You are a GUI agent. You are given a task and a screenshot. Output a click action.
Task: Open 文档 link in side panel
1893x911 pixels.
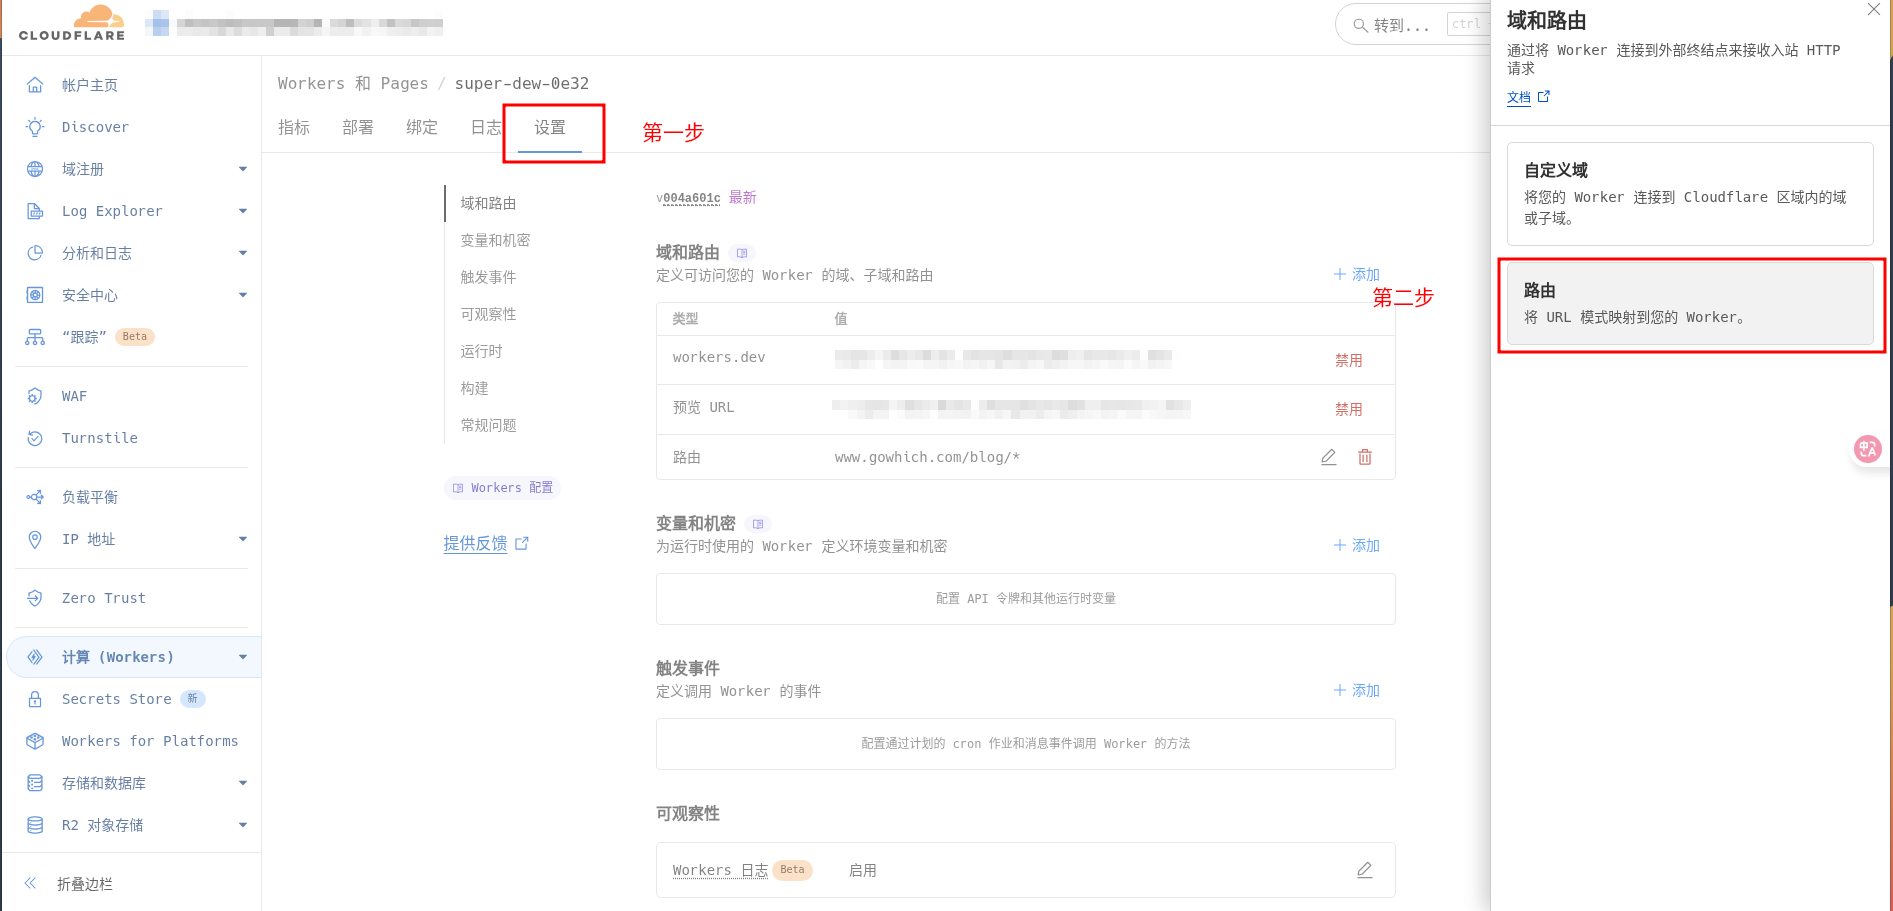pyautogui.click(x=1528, y=97)
